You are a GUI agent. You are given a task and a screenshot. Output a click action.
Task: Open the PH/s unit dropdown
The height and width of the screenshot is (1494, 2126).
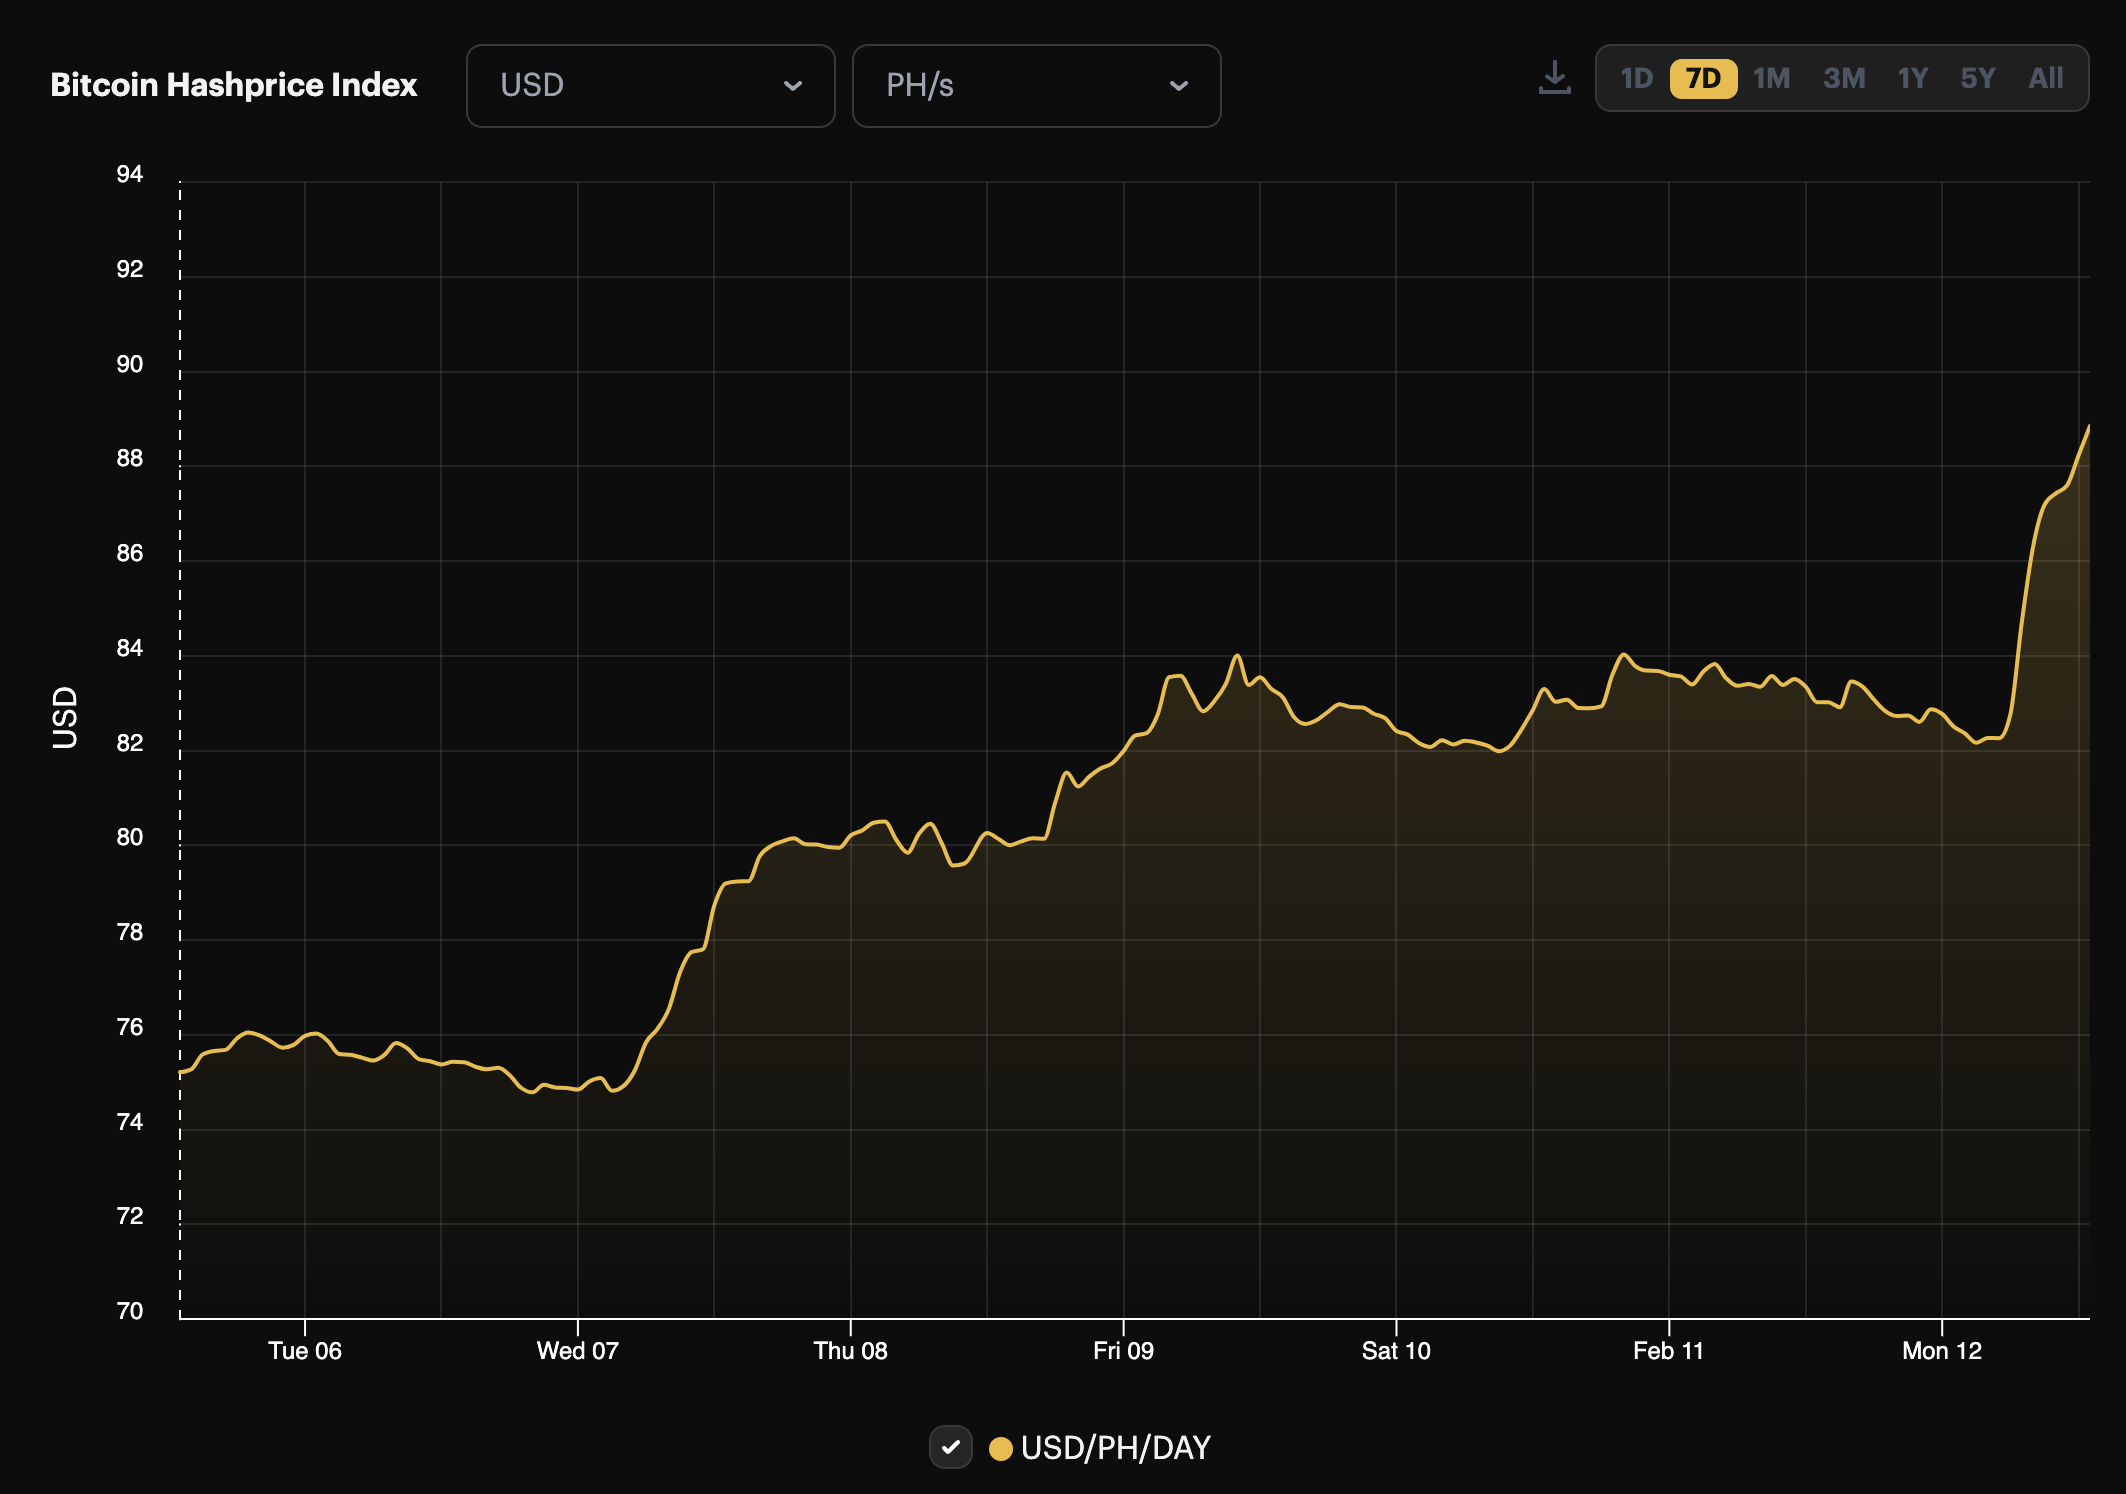click(1036, 86)
